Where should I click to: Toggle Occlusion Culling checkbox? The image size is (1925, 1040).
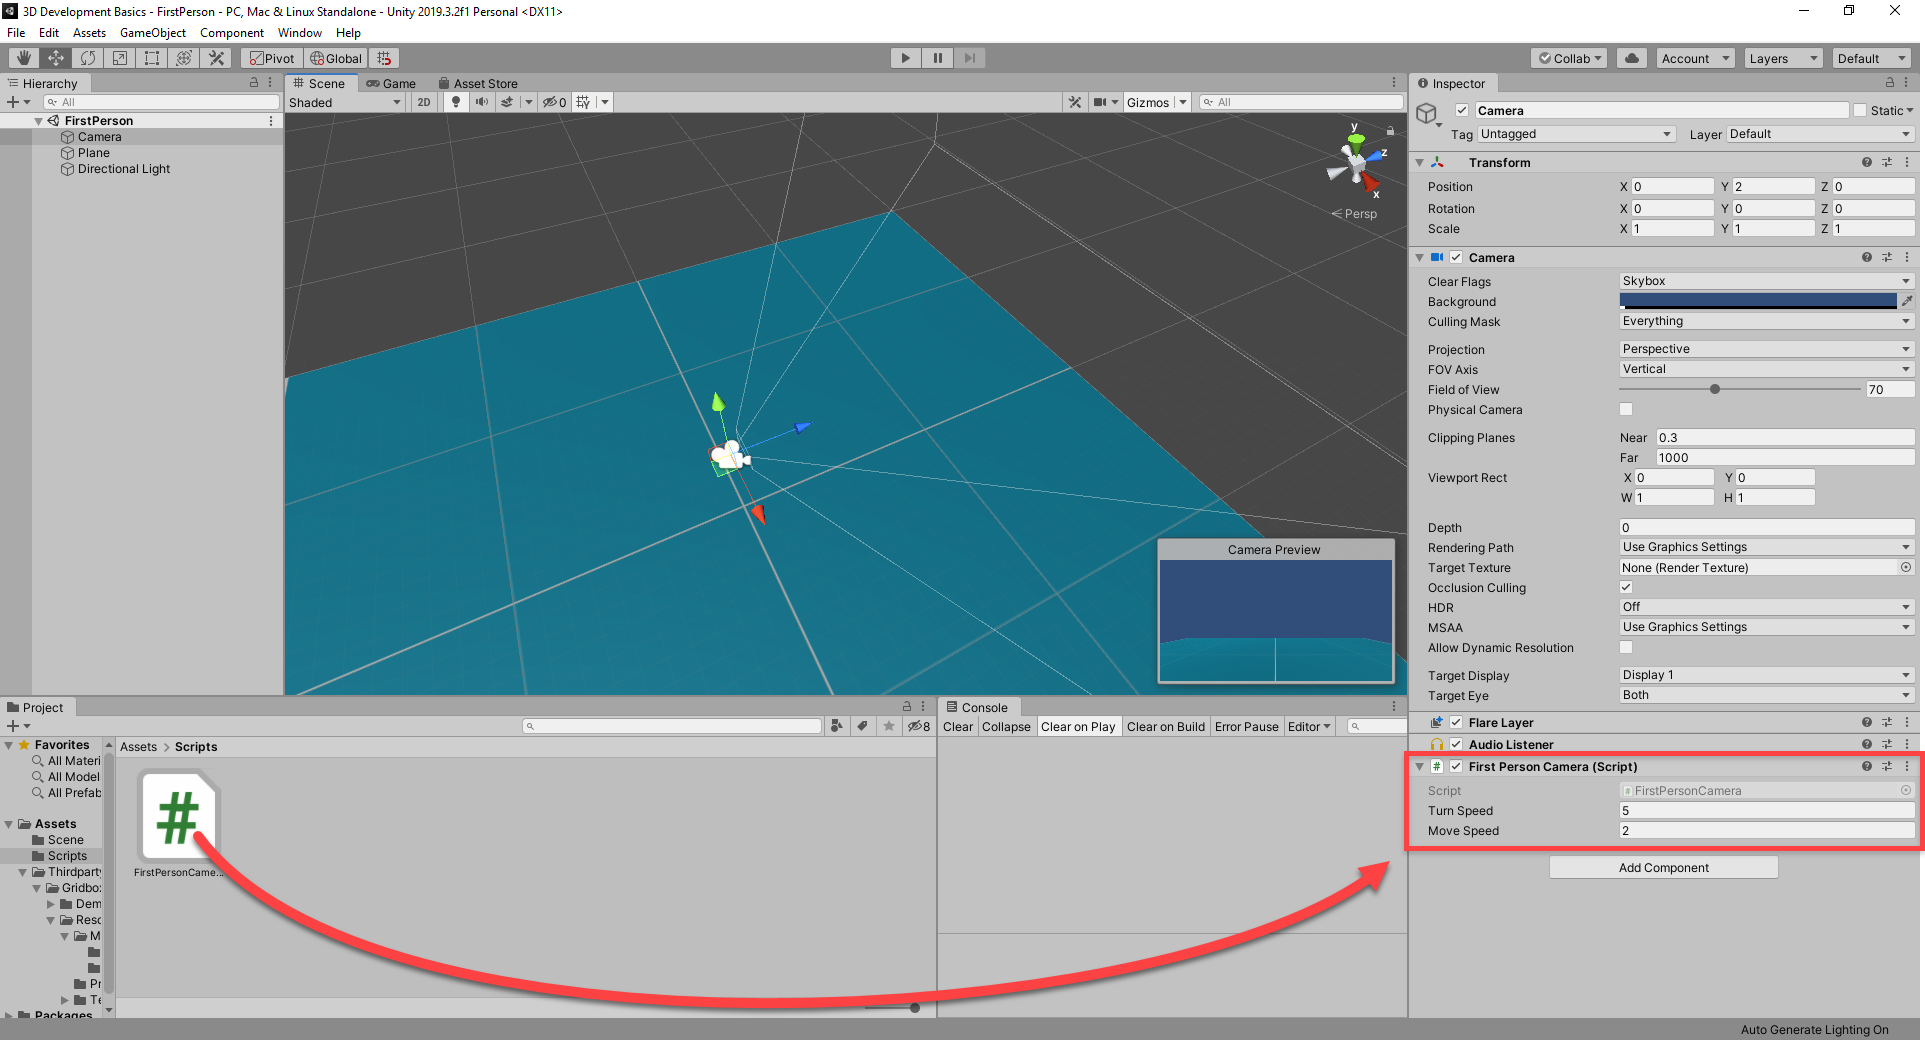(1626, 587)
